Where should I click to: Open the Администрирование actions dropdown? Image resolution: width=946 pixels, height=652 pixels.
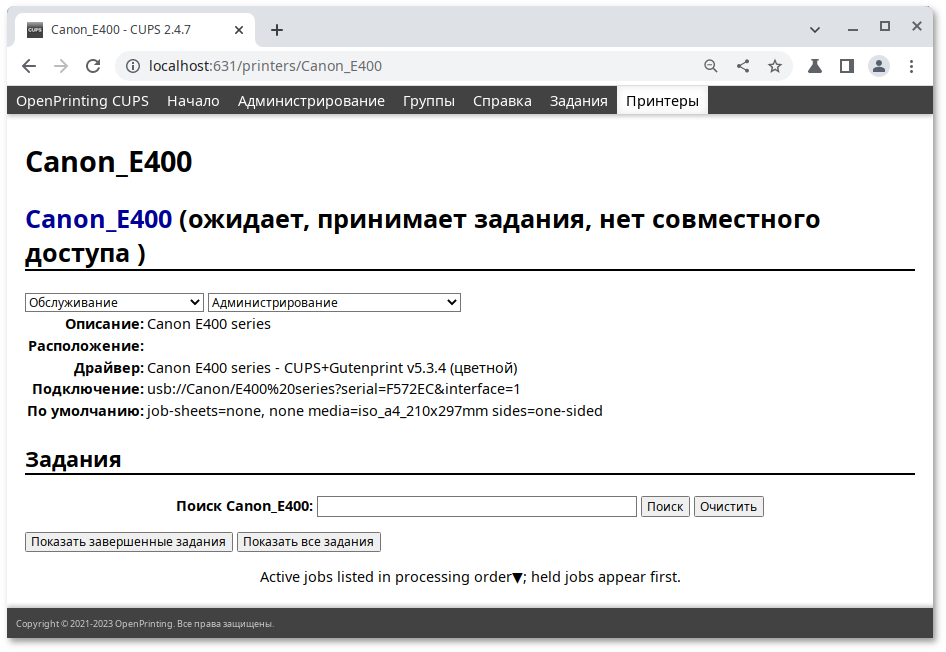334,302
